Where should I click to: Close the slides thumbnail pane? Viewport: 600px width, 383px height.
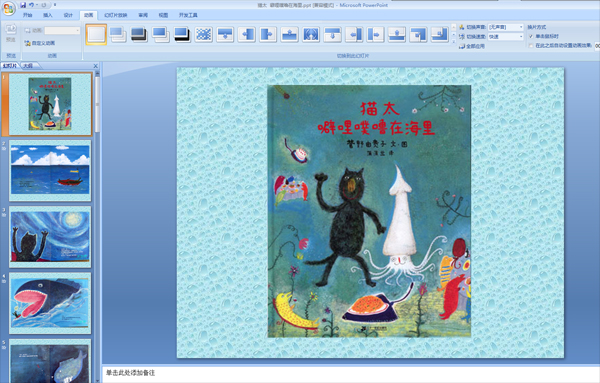click(96, 66)
